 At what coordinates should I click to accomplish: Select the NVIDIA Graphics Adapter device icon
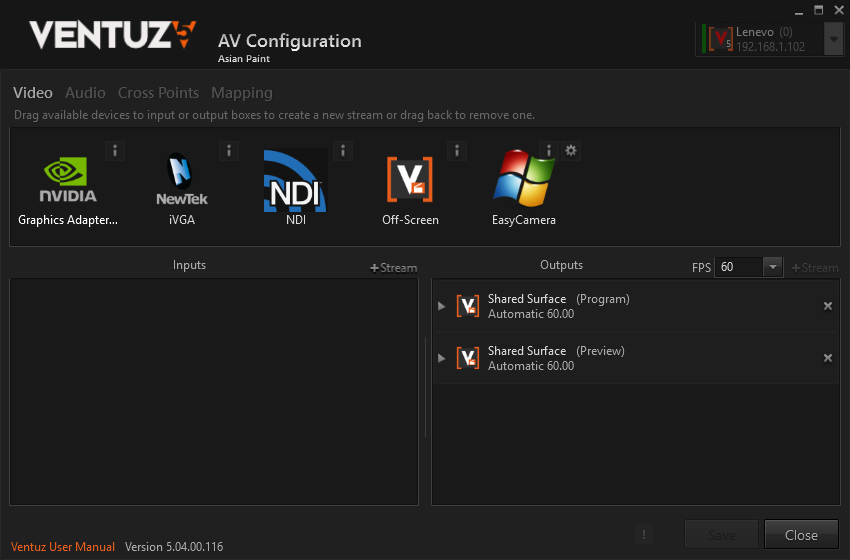click(68, 182)
